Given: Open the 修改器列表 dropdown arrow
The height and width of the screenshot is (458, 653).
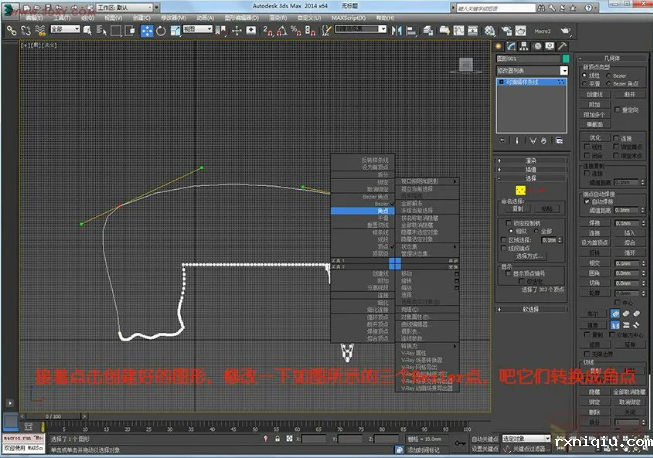Looking at the screenshot, I should pos(564,71).
